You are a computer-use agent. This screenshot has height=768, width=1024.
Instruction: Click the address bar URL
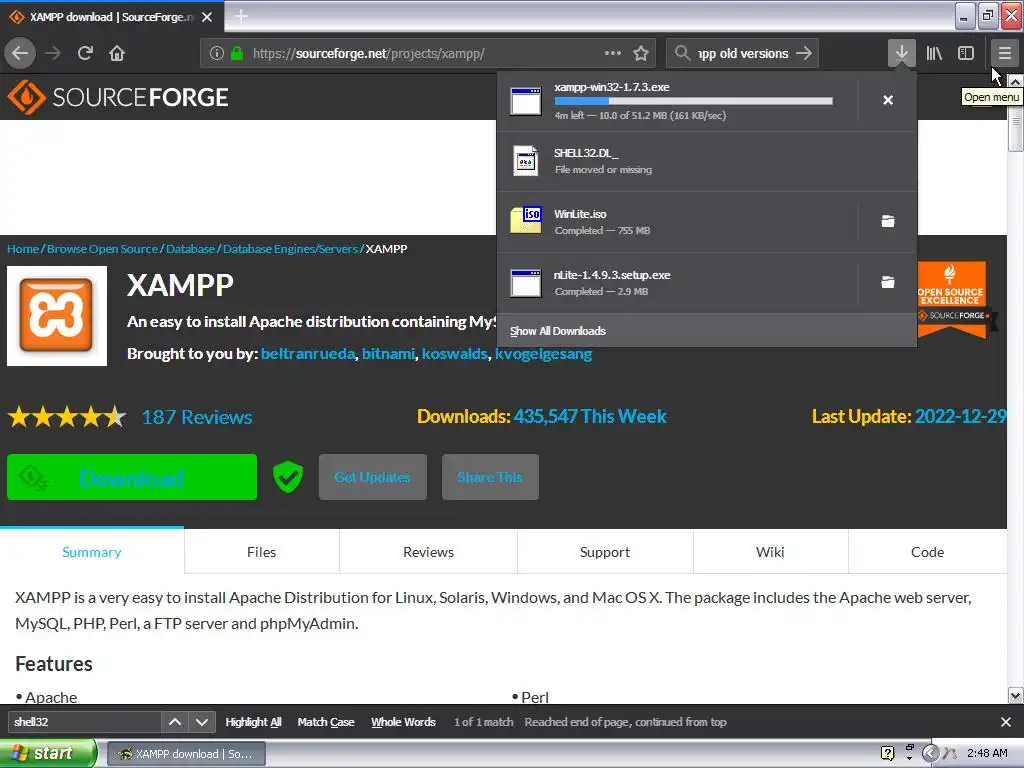(x=368, y=53)
